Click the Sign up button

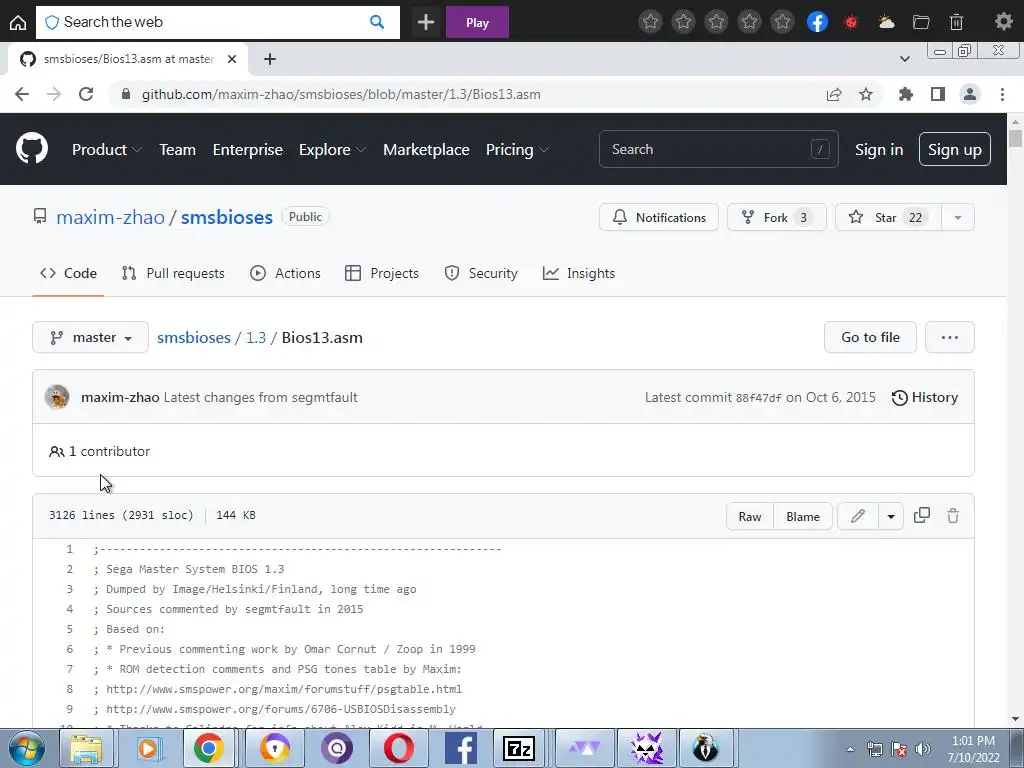pos(955,150)
